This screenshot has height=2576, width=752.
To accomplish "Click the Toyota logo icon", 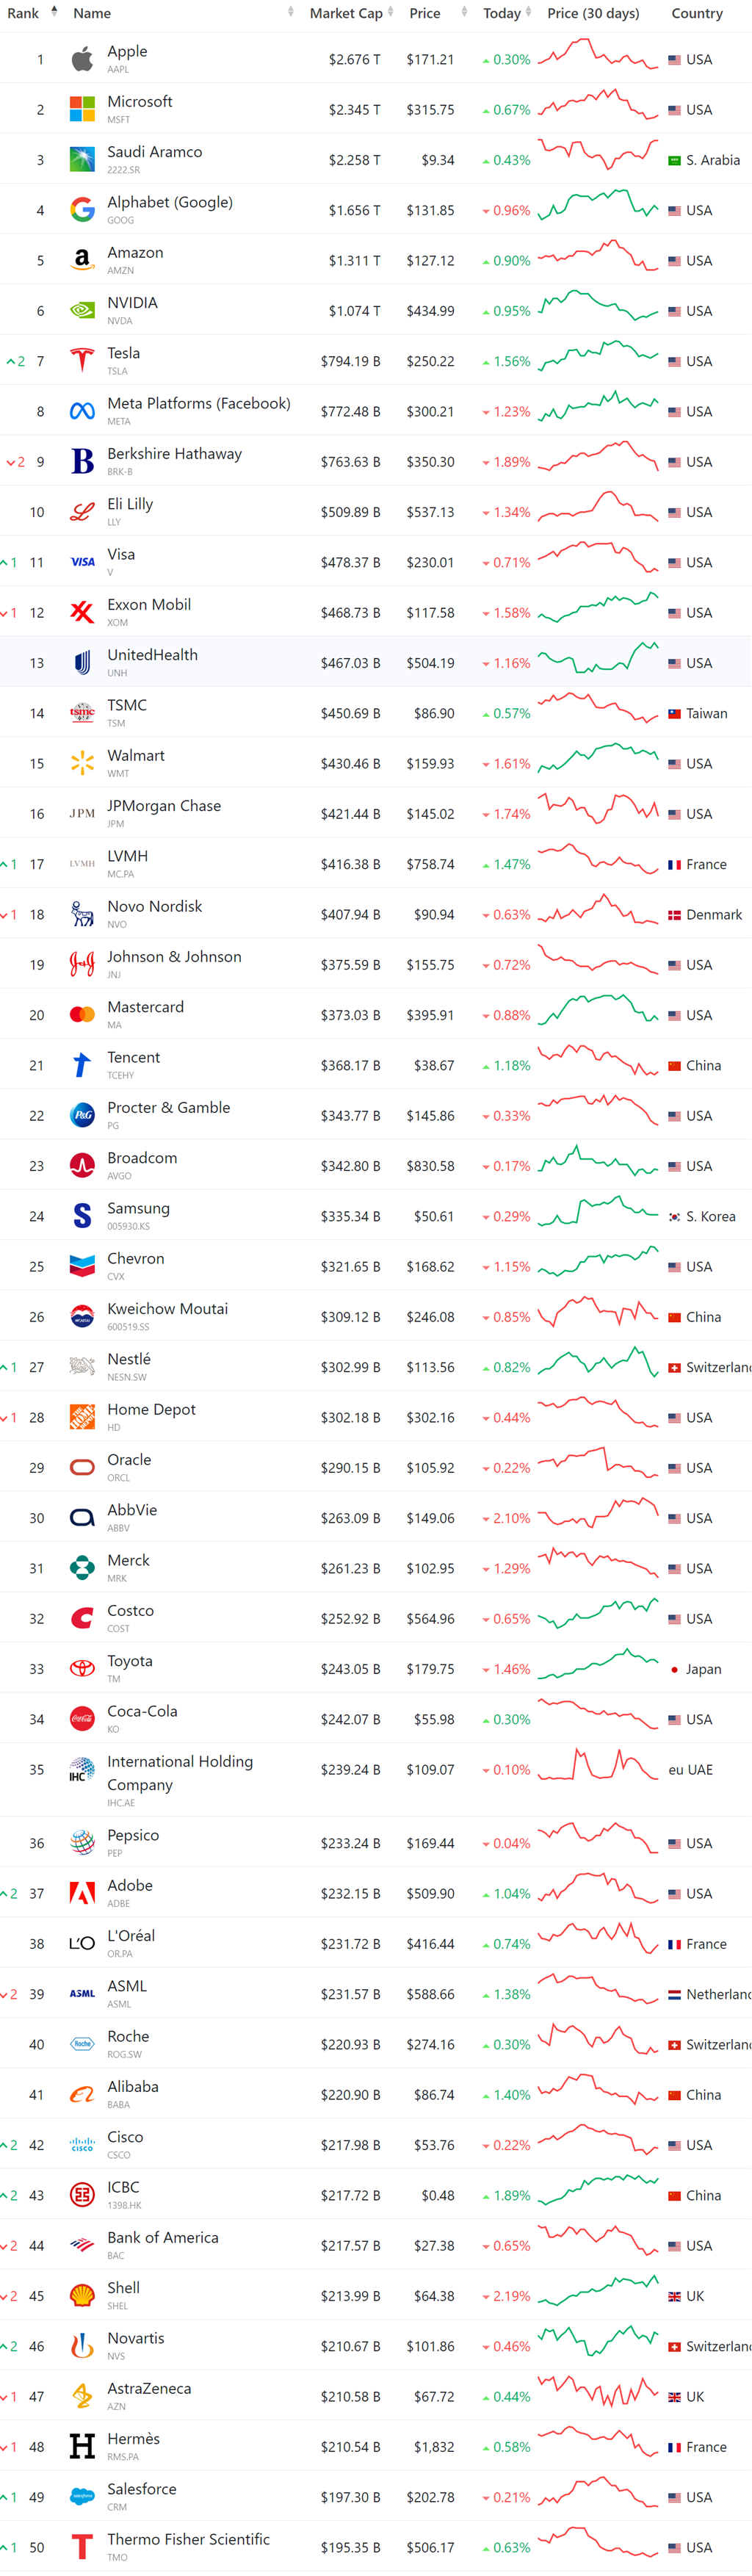I will pyautogui.click(x=82, y=1669).
